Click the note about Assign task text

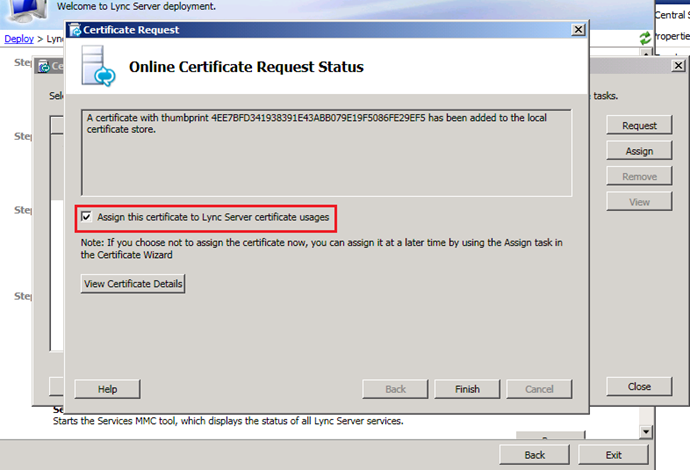tap(322, 249)
